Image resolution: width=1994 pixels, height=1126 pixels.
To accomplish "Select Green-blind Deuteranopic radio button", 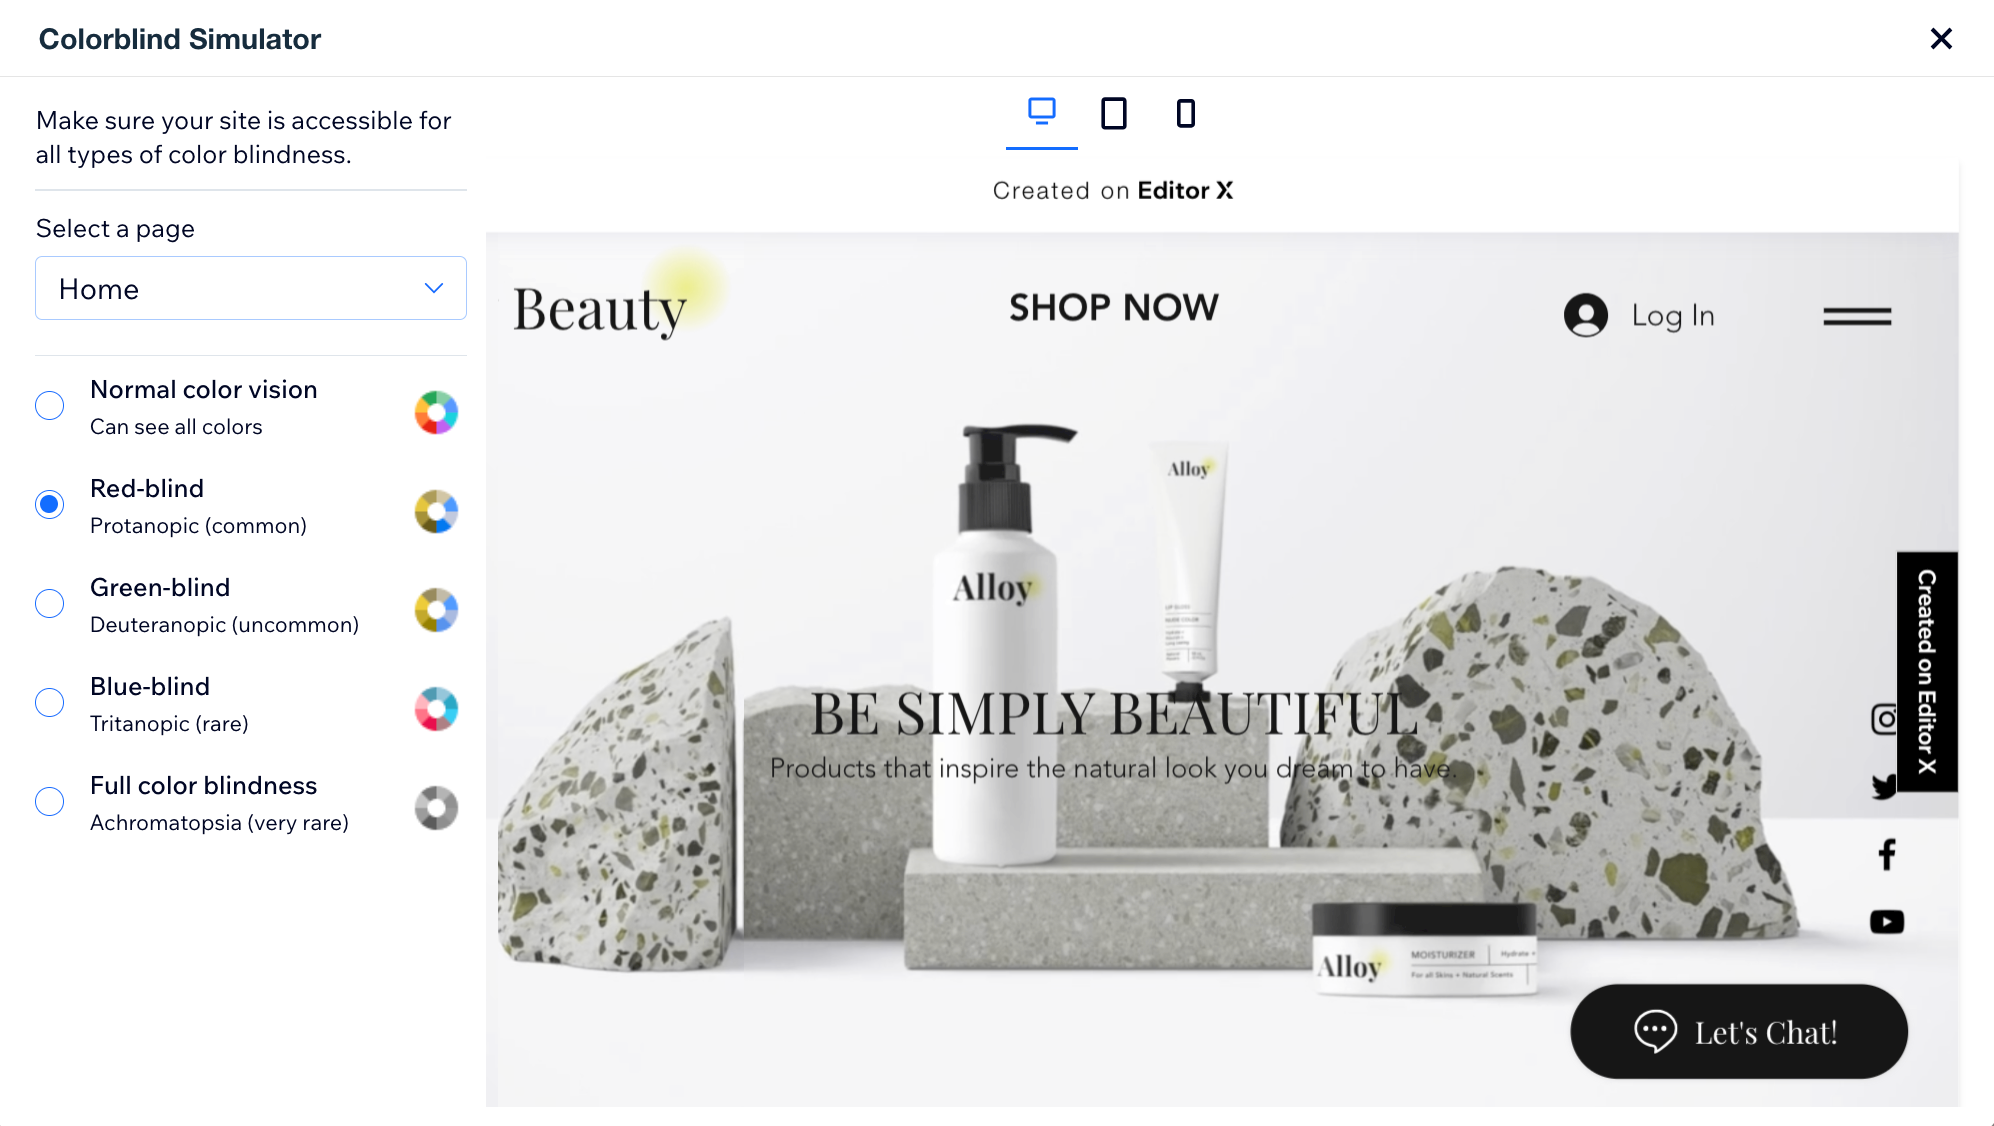I will 48,604.
